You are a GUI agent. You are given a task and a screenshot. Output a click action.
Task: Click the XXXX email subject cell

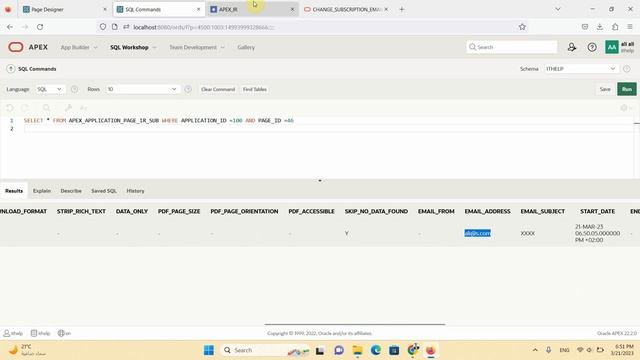(x=528, y=233)
